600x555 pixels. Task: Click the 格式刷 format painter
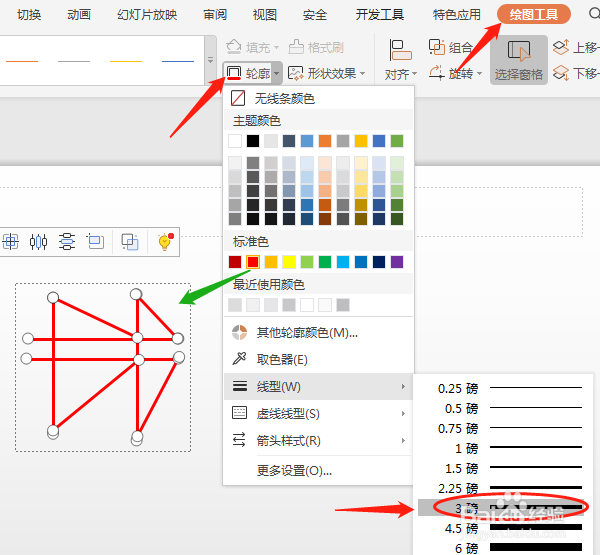click(x=316, y=47)
